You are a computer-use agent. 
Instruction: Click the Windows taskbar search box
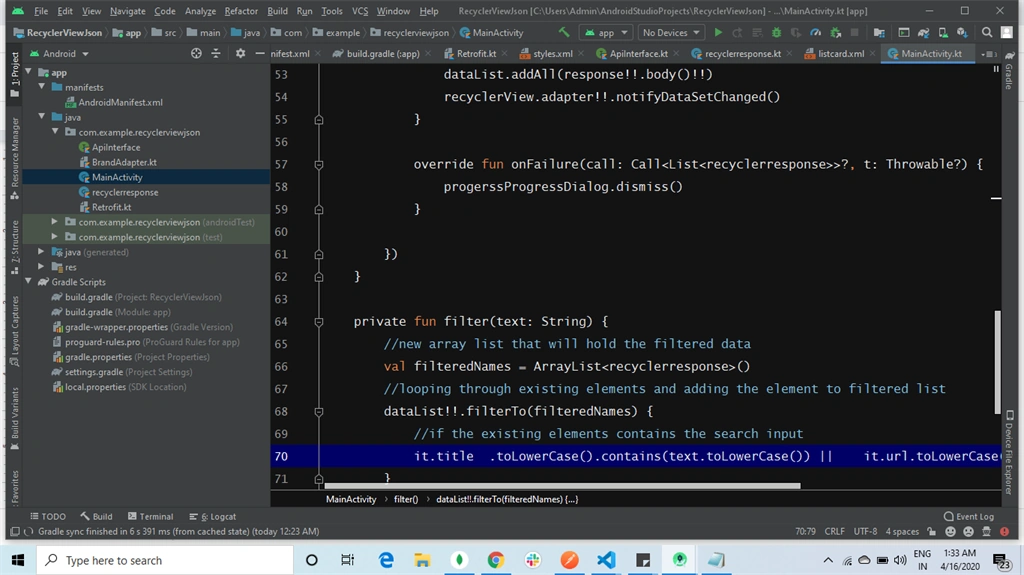(165, 560)
